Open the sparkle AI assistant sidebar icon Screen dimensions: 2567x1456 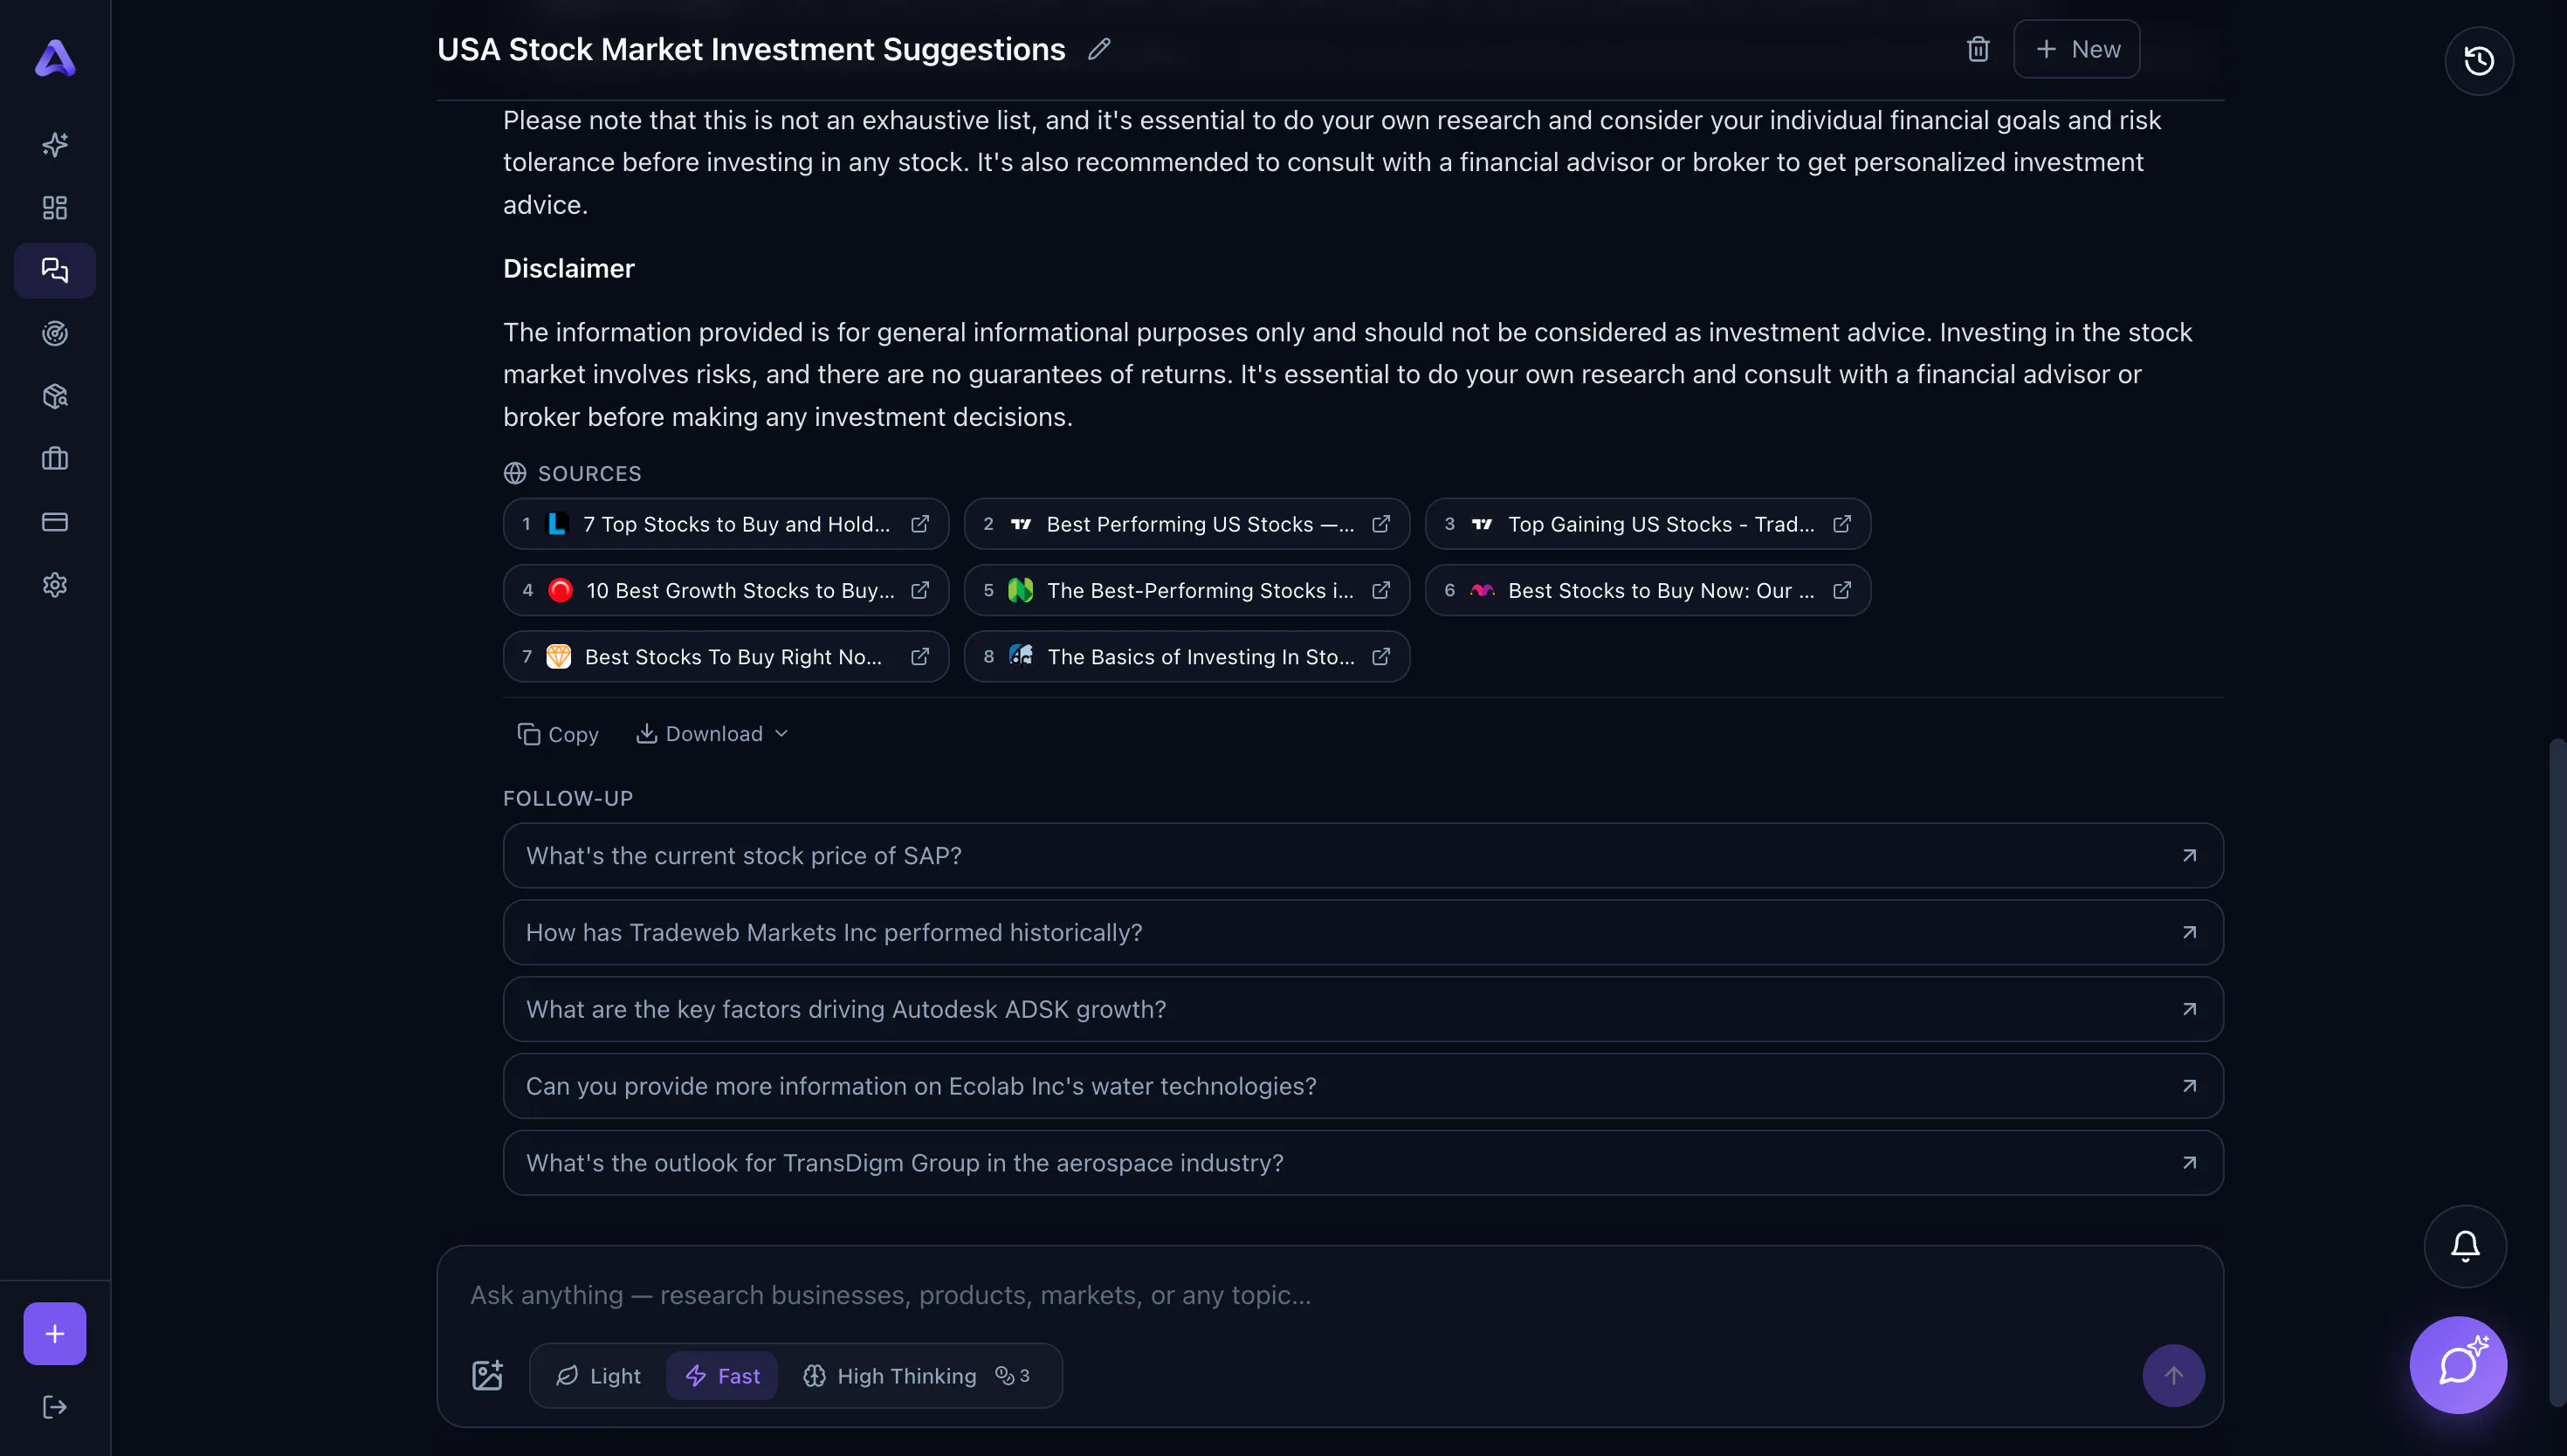(55, 145)
